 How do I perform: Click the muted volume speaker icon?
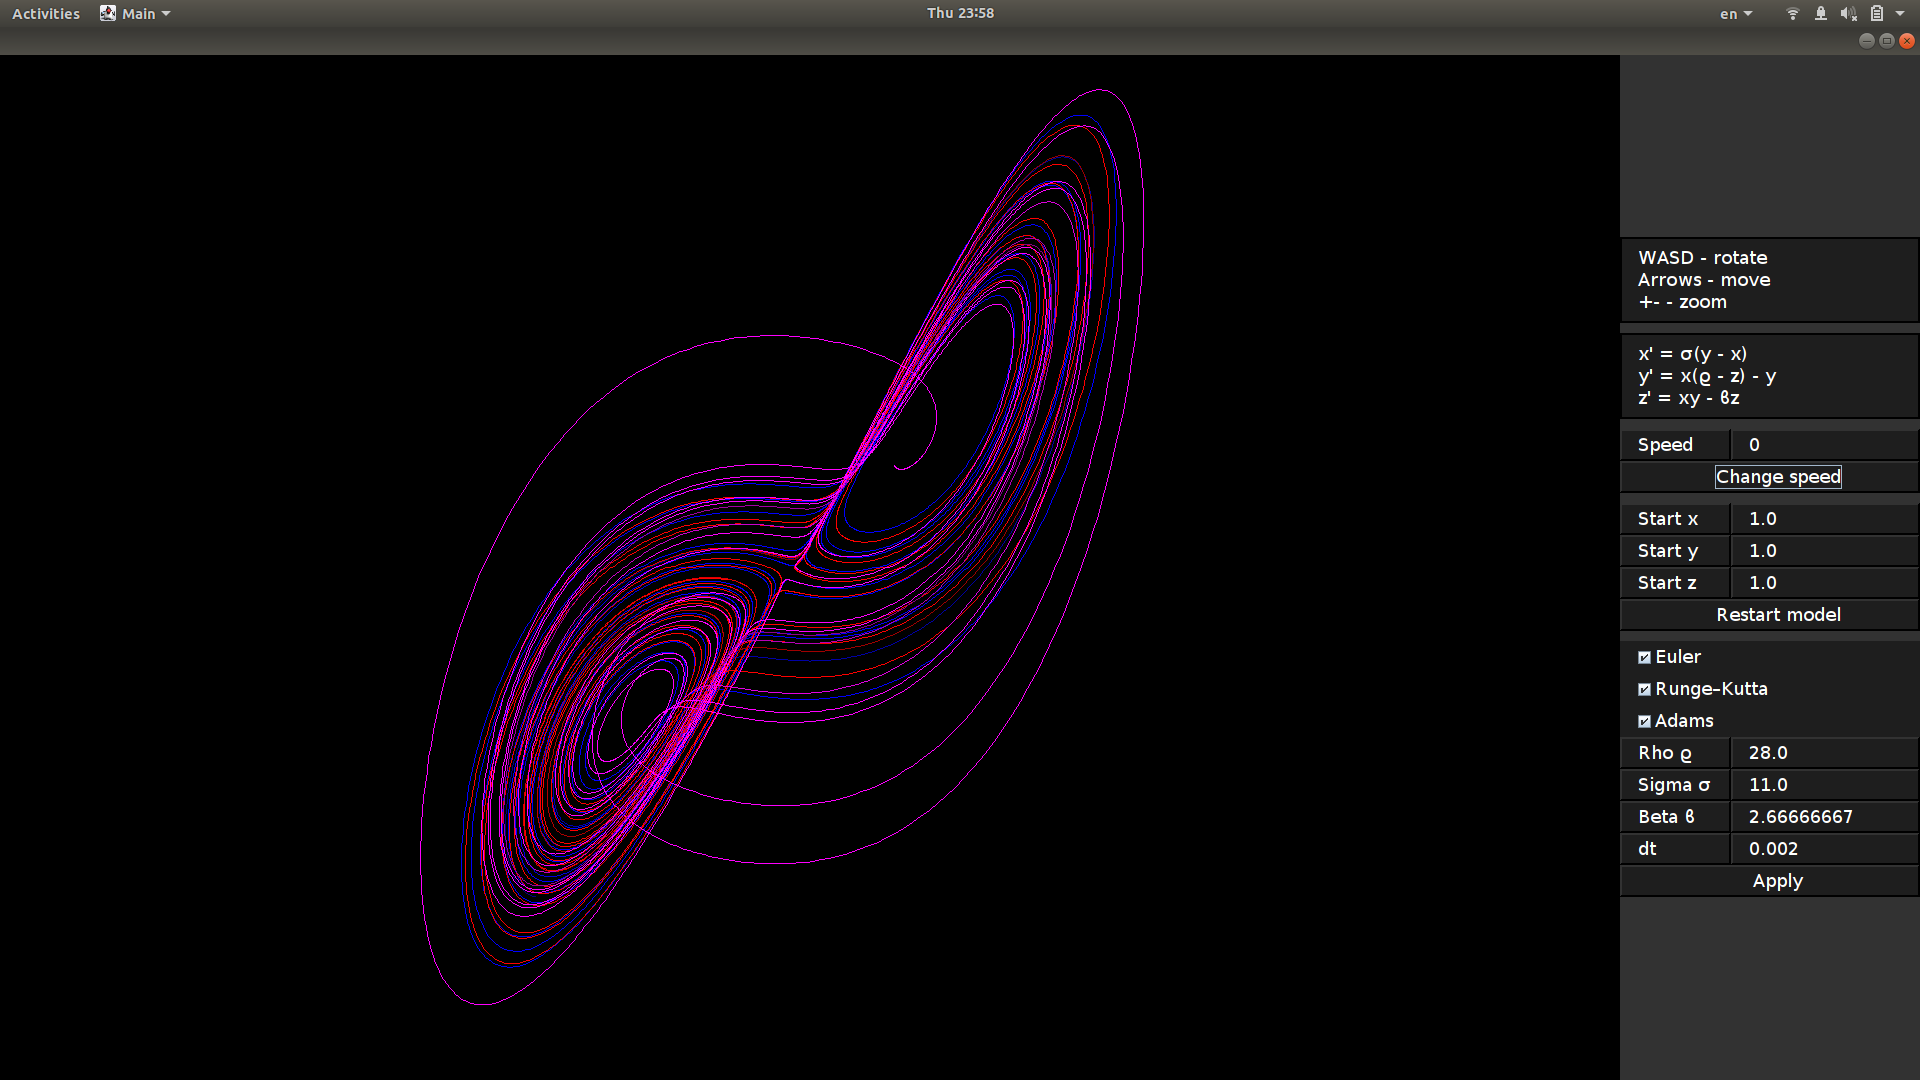pos(1848,14)
